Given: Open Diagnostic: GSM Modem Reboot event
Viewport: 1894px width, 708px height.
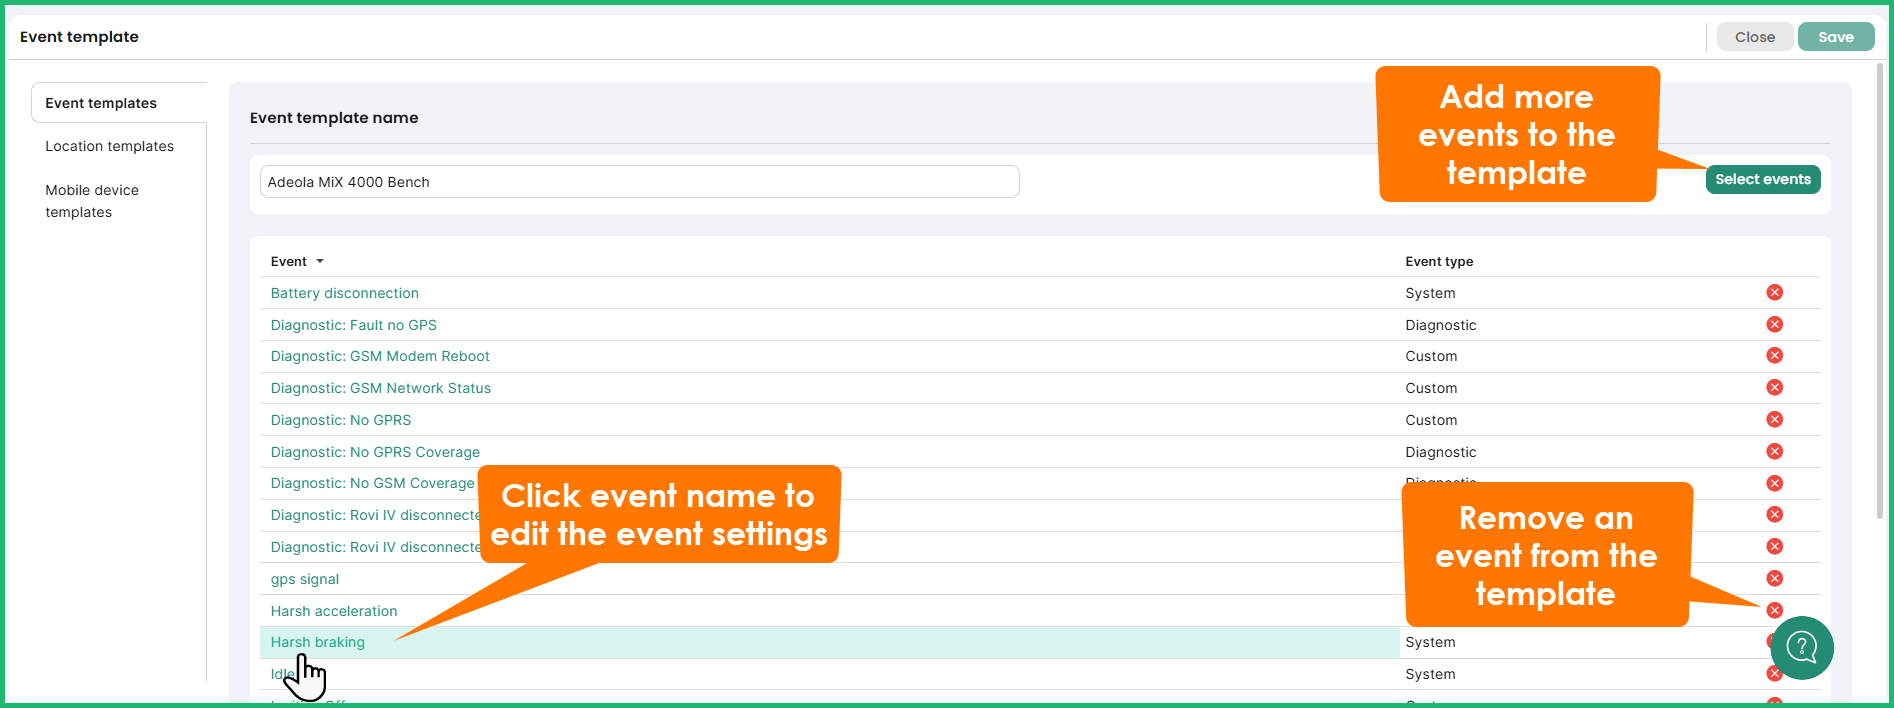Looking at the screenshot, I should [380, 356].
